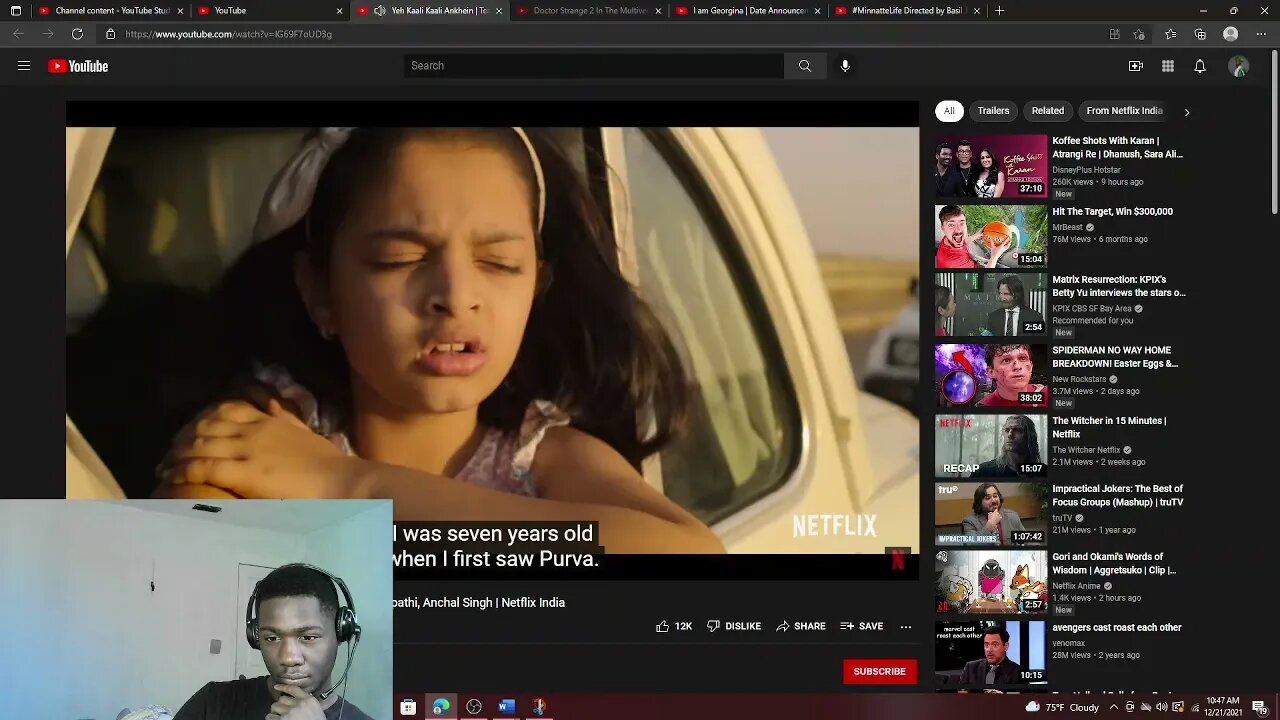1280x720 pixels.
Task: View site info lock icon
Action: 111,34
